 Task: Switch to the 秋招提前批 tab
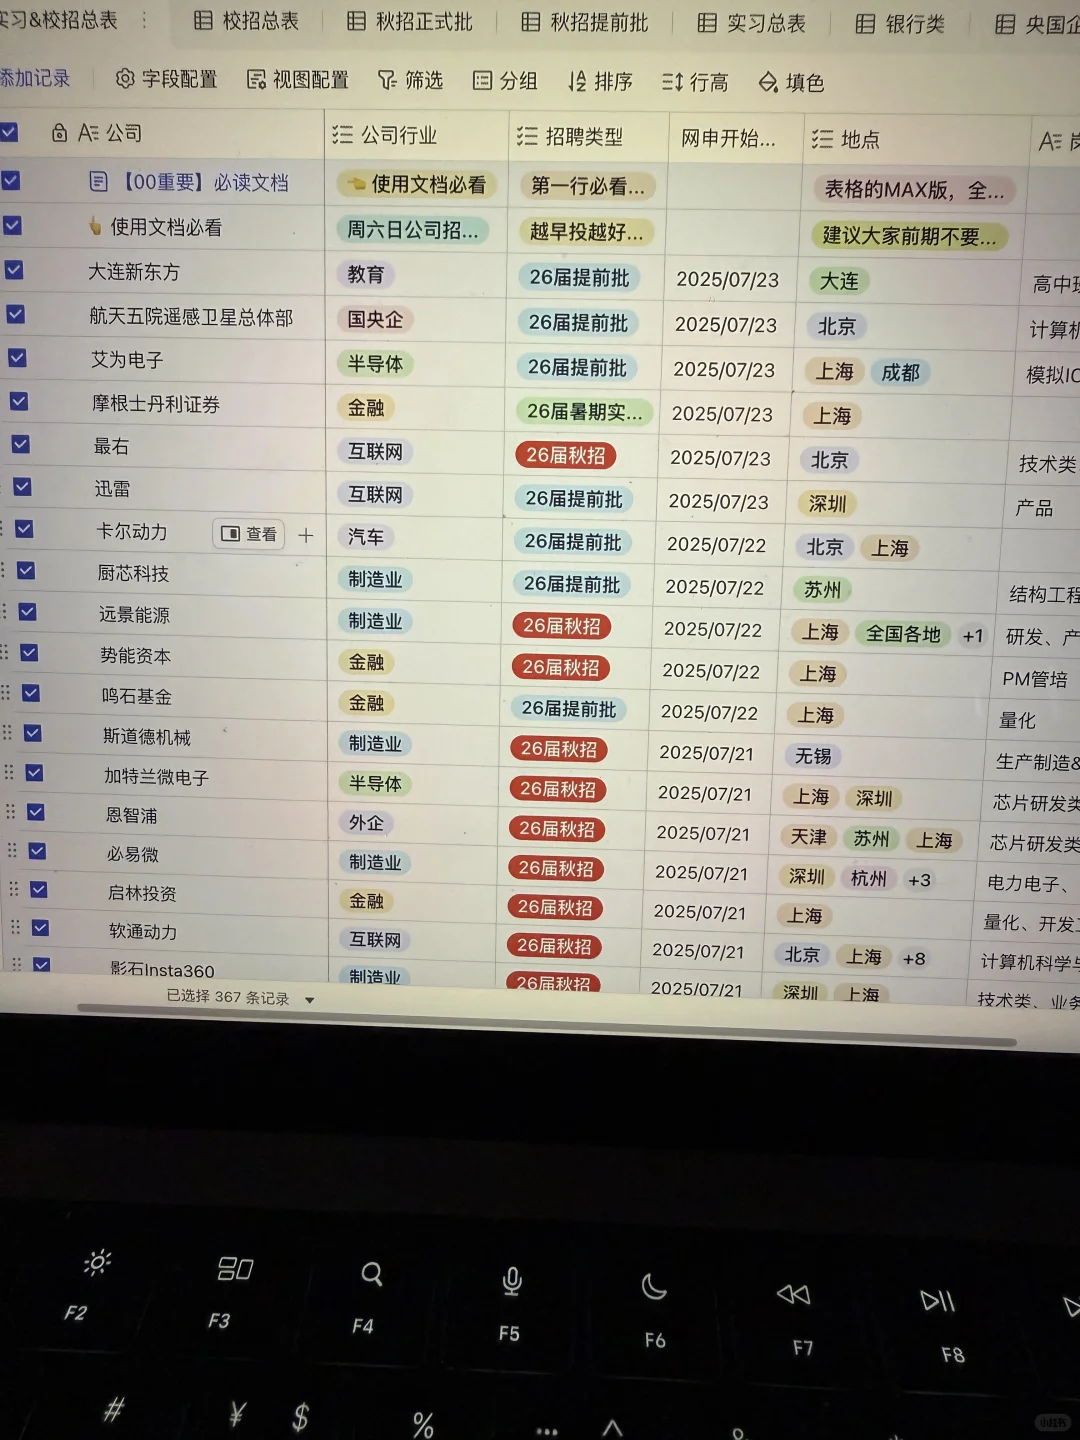pyautogui.click(x=586, y=22)
